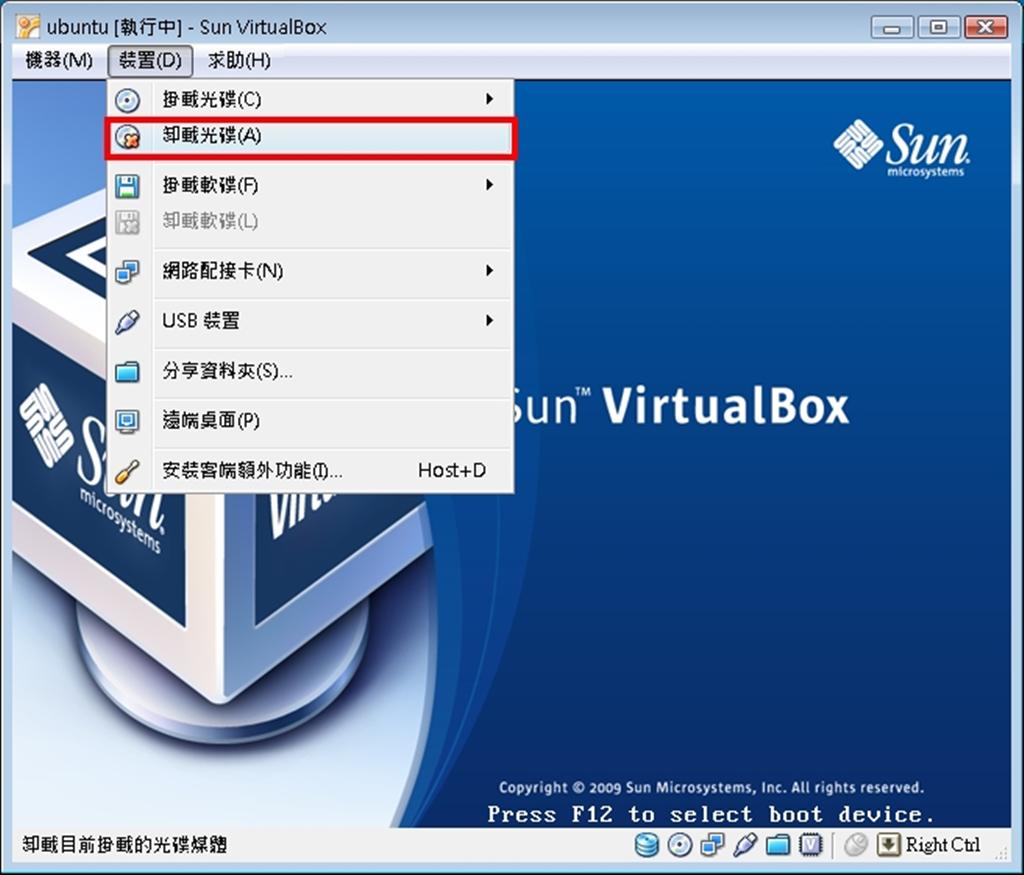Viewport: 1024px width, 875px height.
Task: Expand the 掛載軟碟(F) submenu arrow
Action: tap(489, 185)
